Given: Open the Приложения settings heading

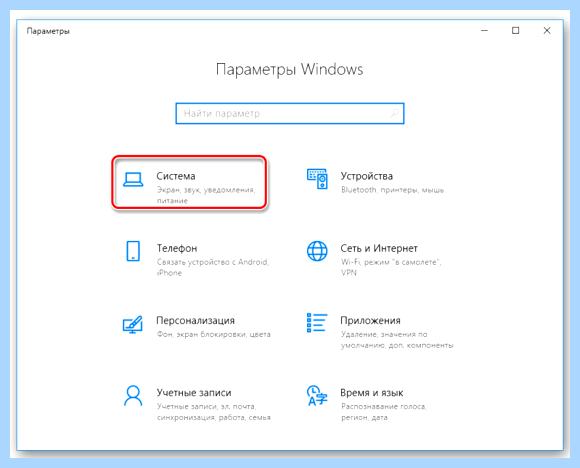Looking at the screenshot, I should pos(370,320).
